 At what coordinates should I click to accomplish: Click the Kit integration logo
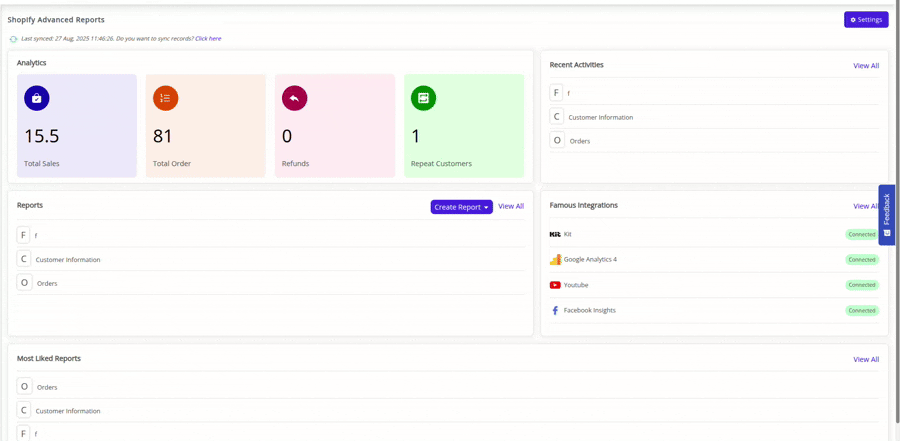(555, 234)
